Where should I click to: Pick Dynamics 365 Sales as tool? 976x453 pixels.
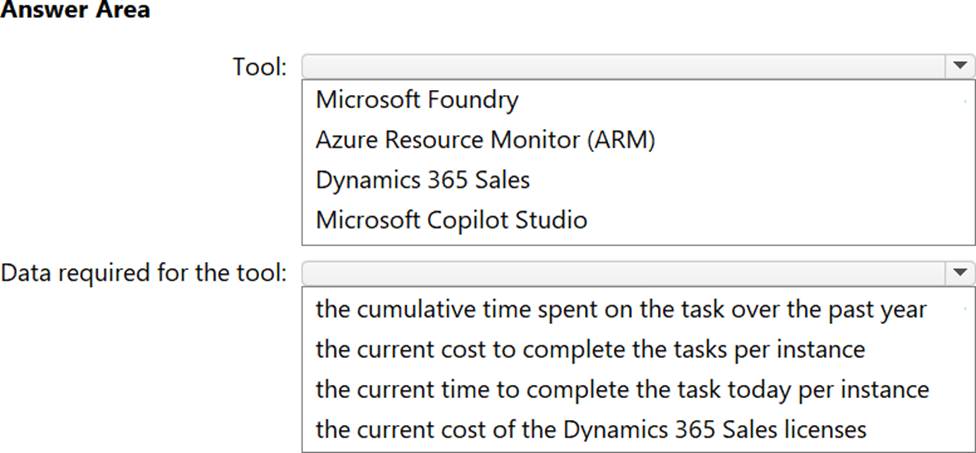pos(422,180)
